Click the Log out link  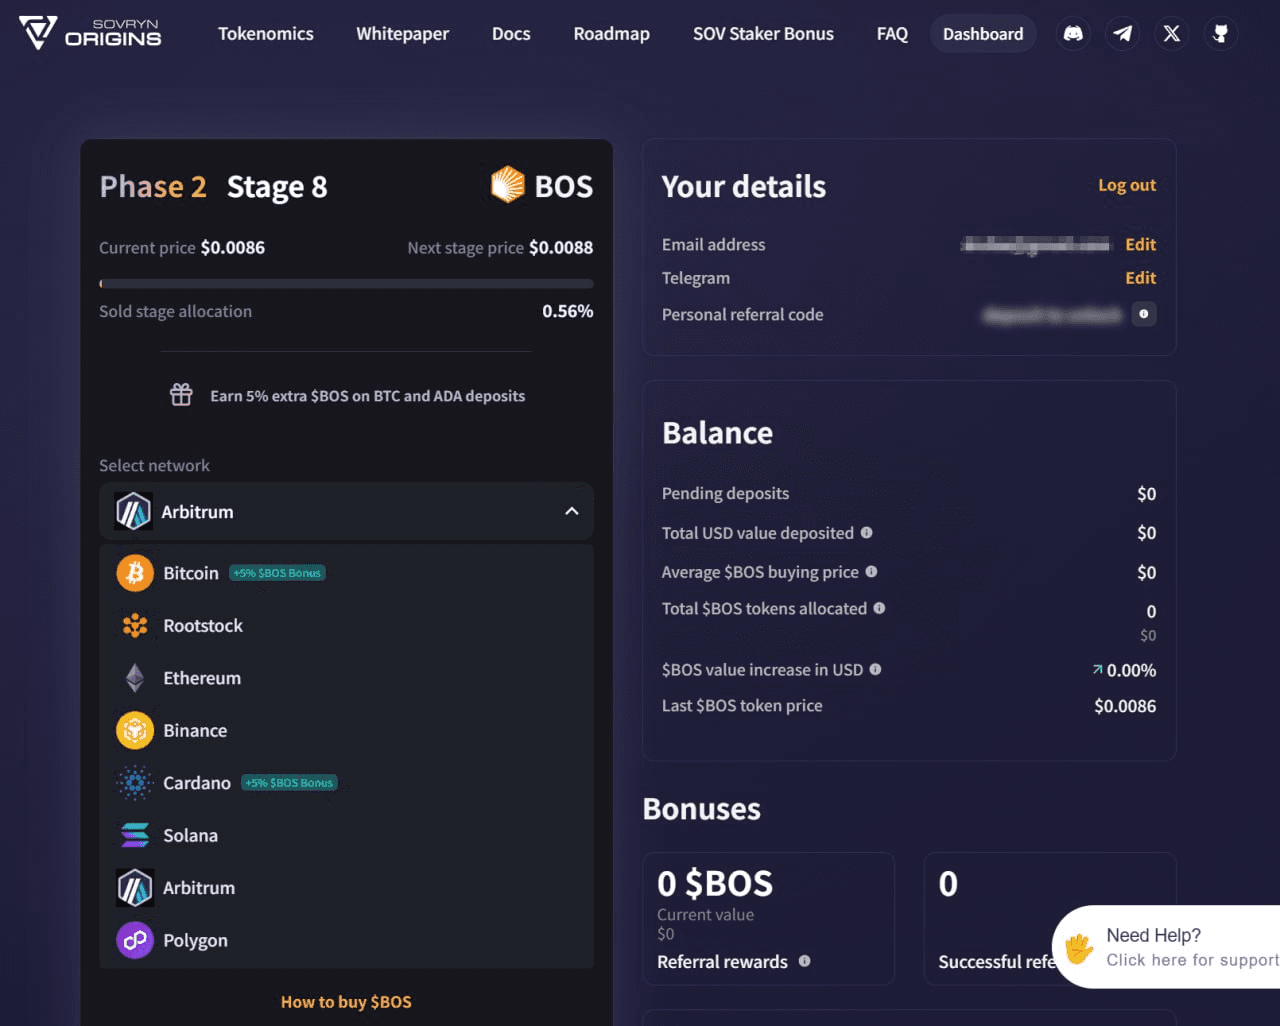tap(1127, 185)
